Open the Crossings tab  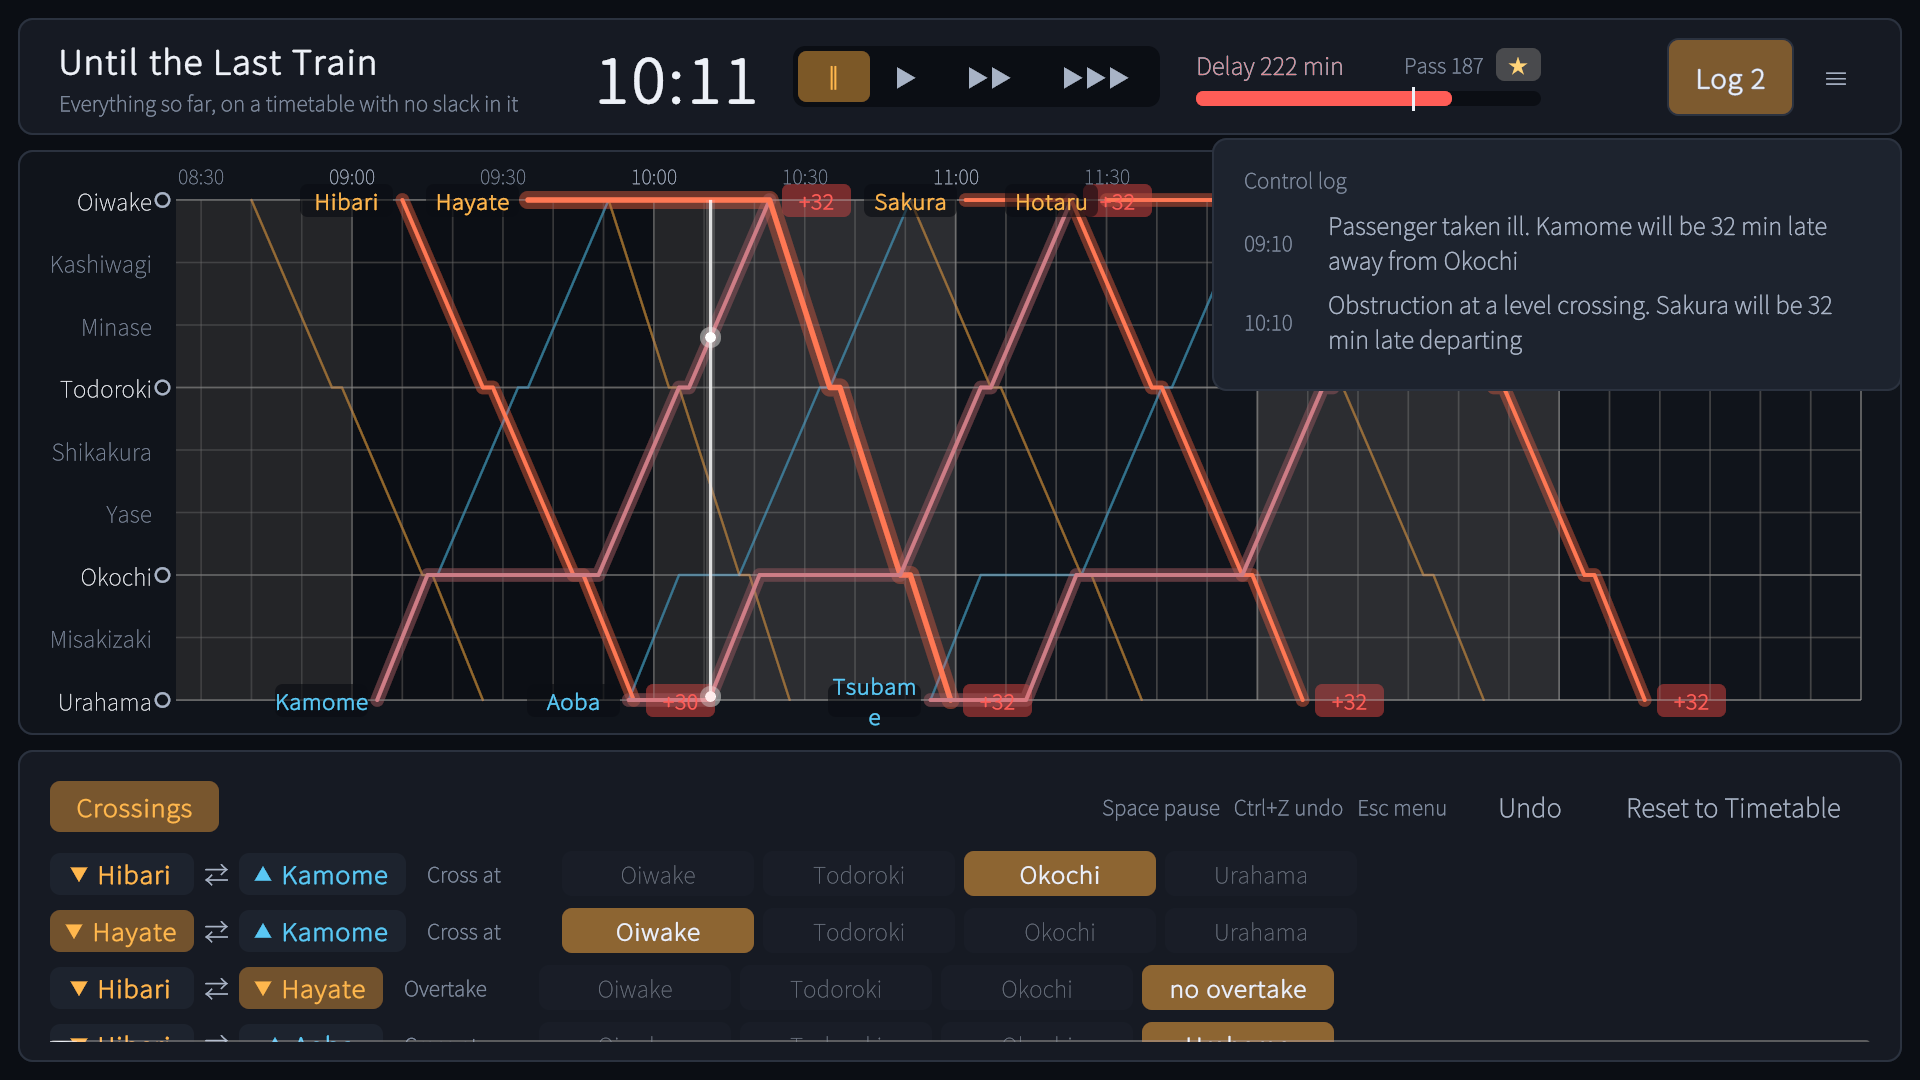(134, 807)
